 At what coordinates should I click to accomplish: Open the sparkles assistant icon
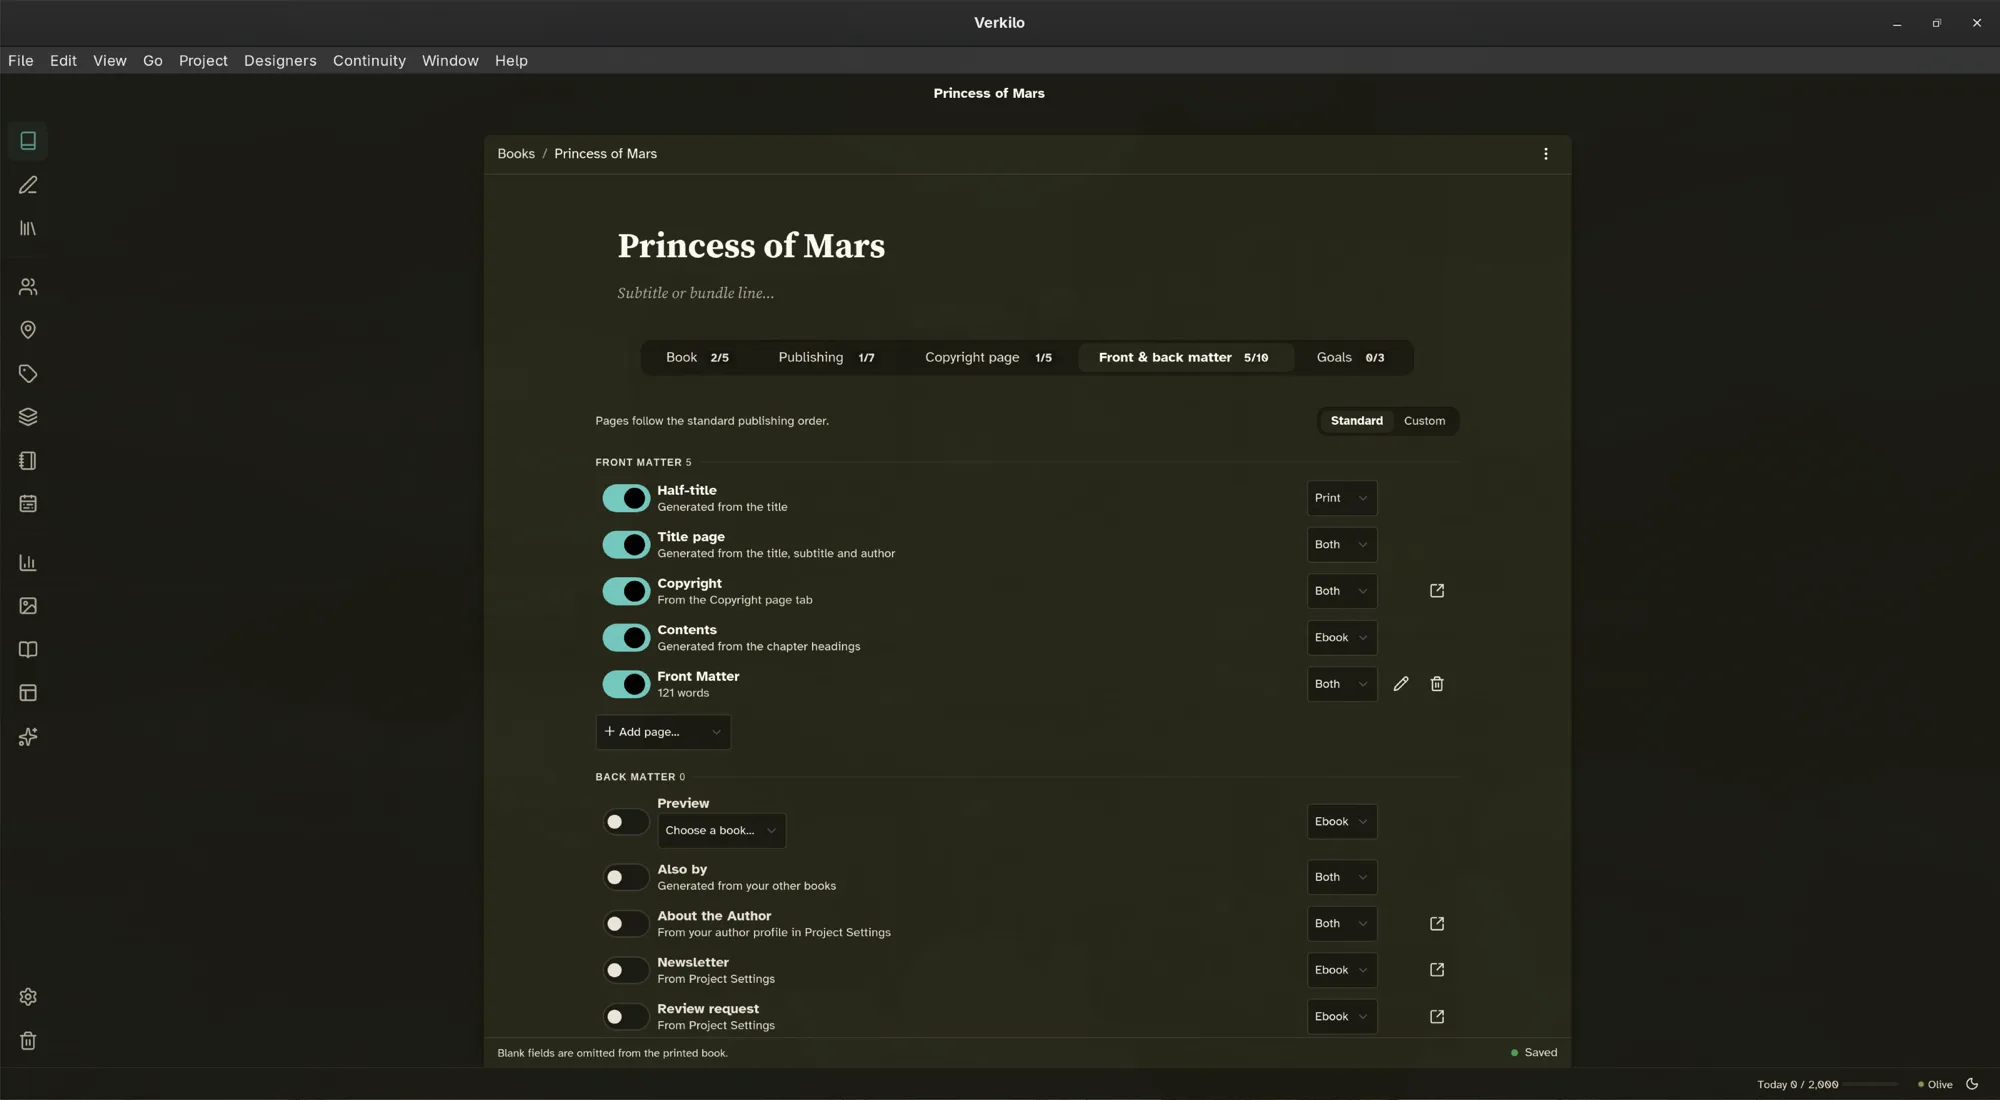click(28, 737)
